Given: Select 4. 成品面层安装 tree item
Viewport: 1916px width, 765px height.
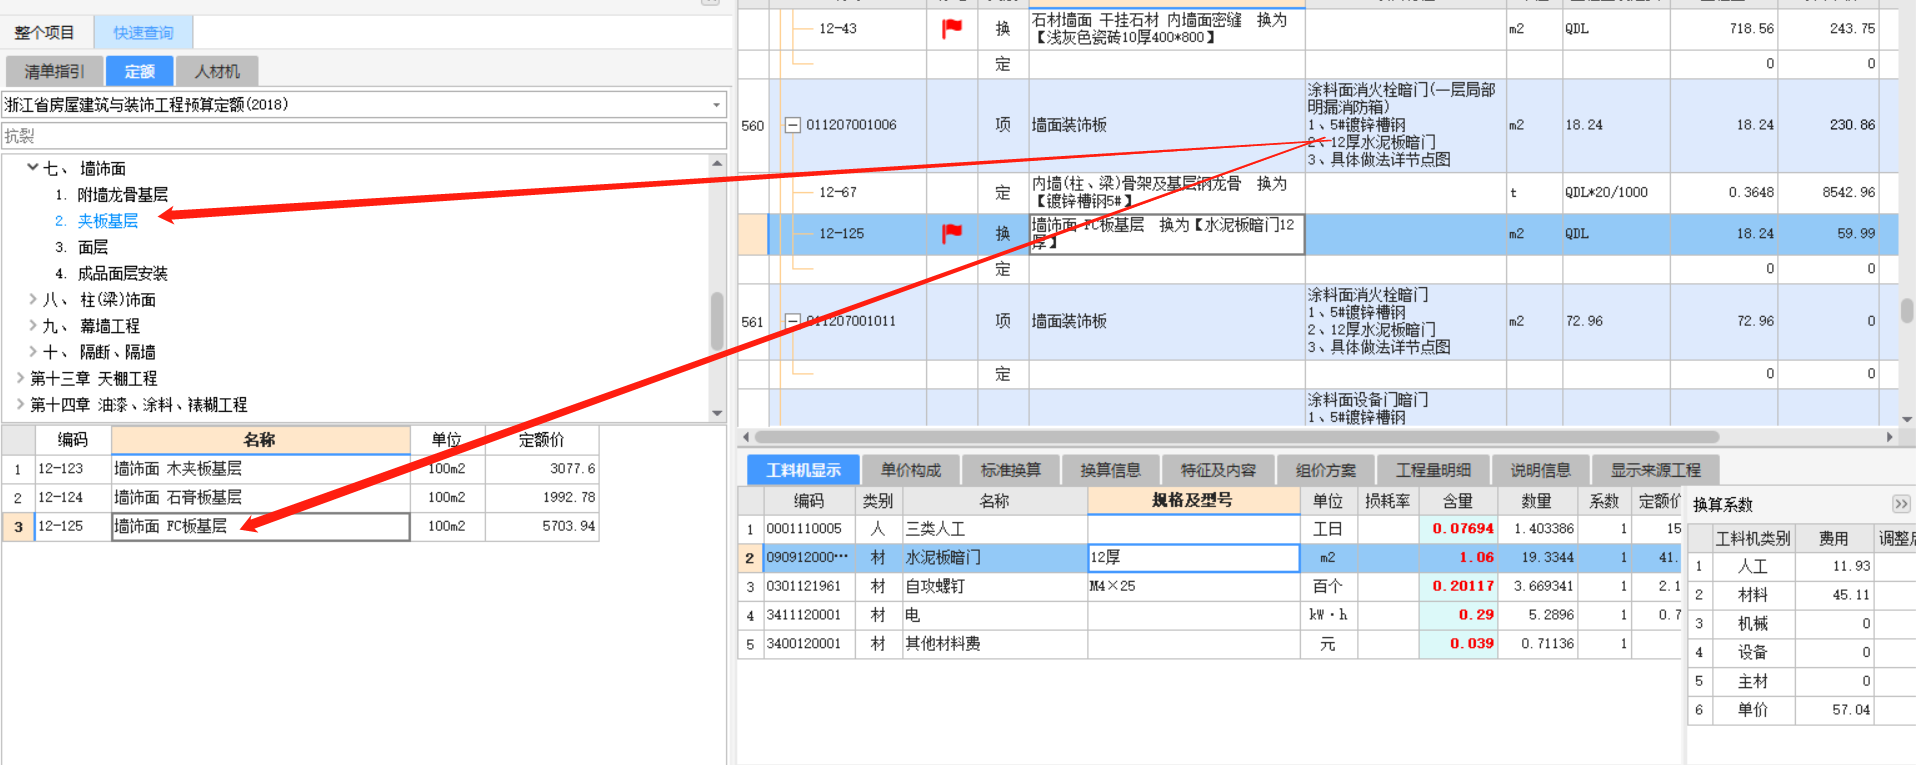Looking at the screenshot, I should [112, 273].
